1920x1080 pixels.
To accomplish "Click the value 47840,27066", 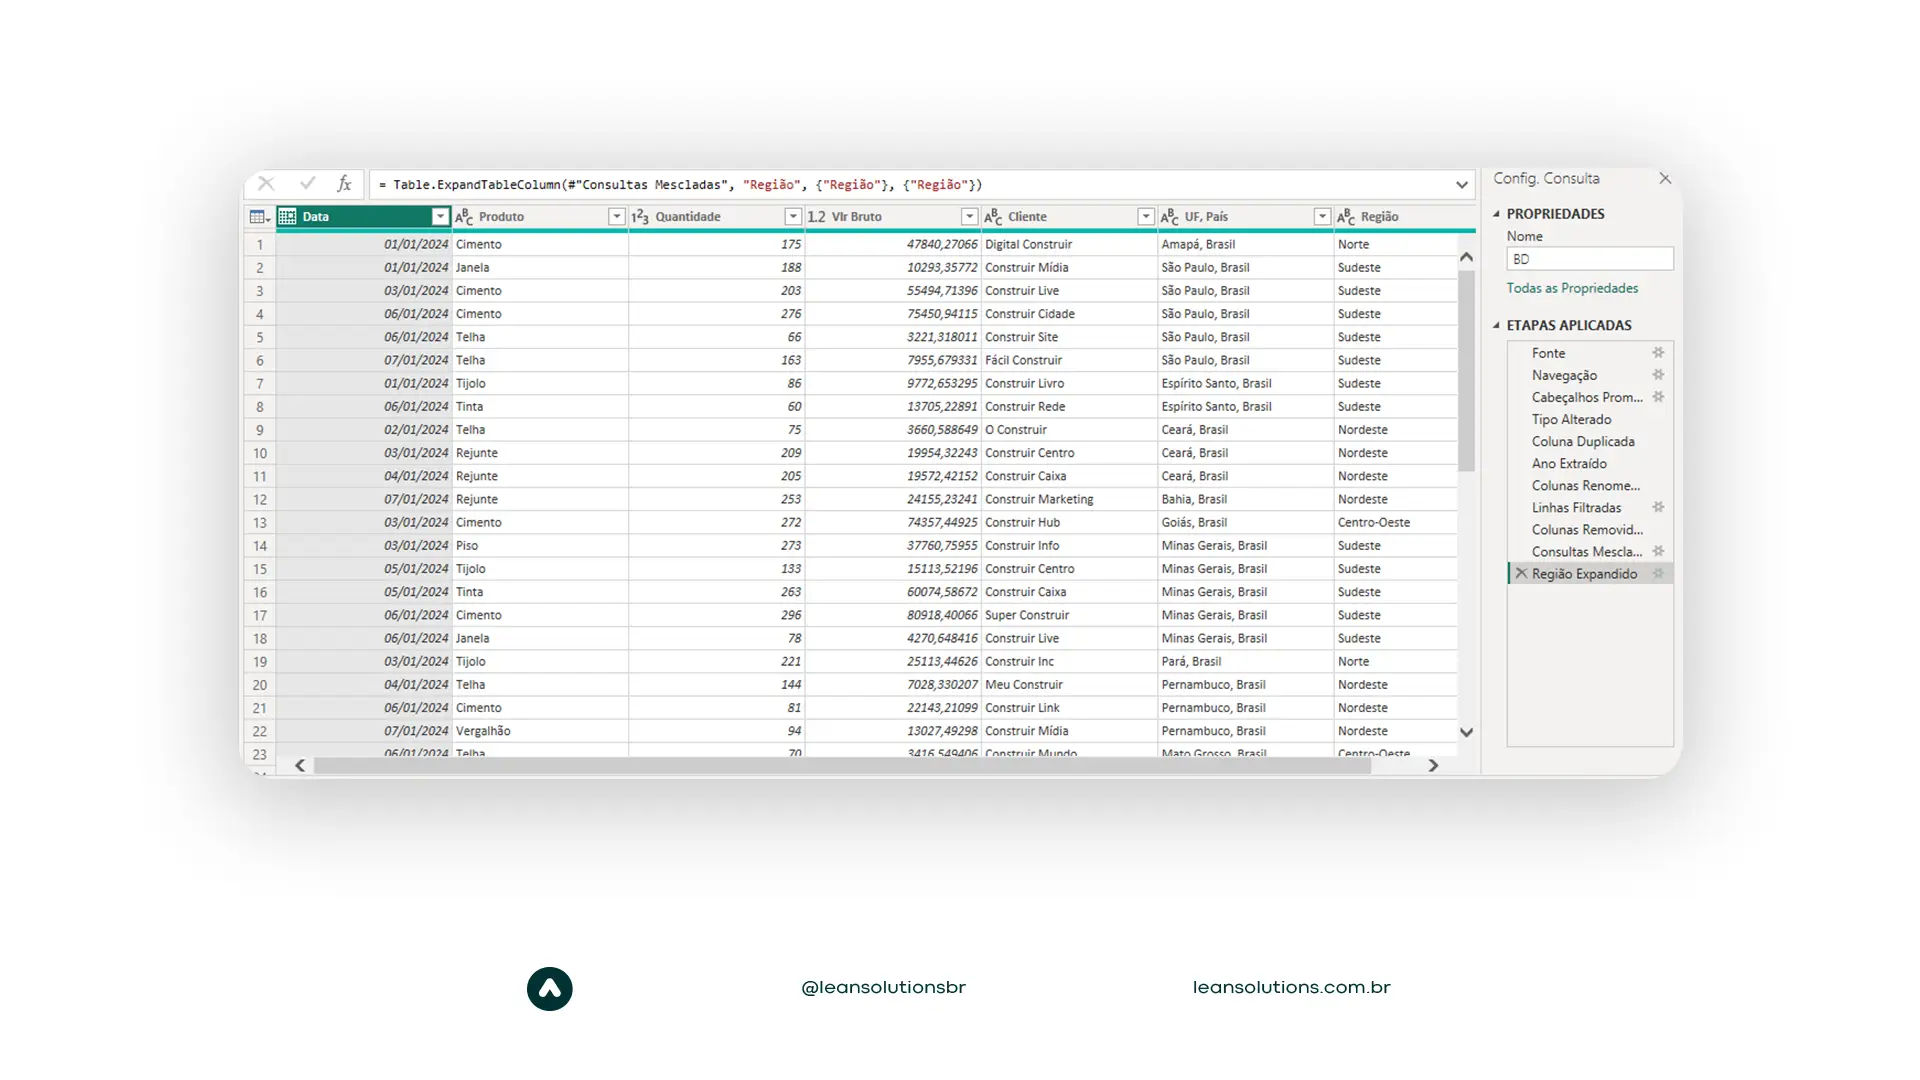I will pyautogui.click(x=893, y=244).
